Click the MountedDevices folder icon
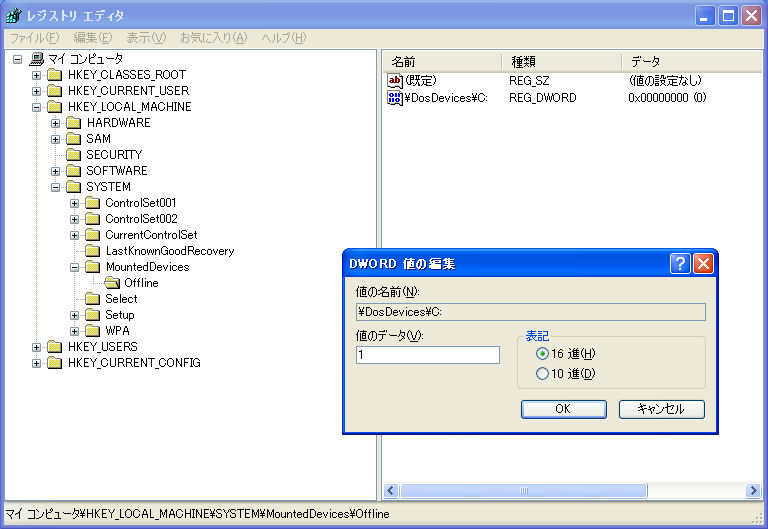The height and width of the screenshot is (529, 768). click(93, 267)
